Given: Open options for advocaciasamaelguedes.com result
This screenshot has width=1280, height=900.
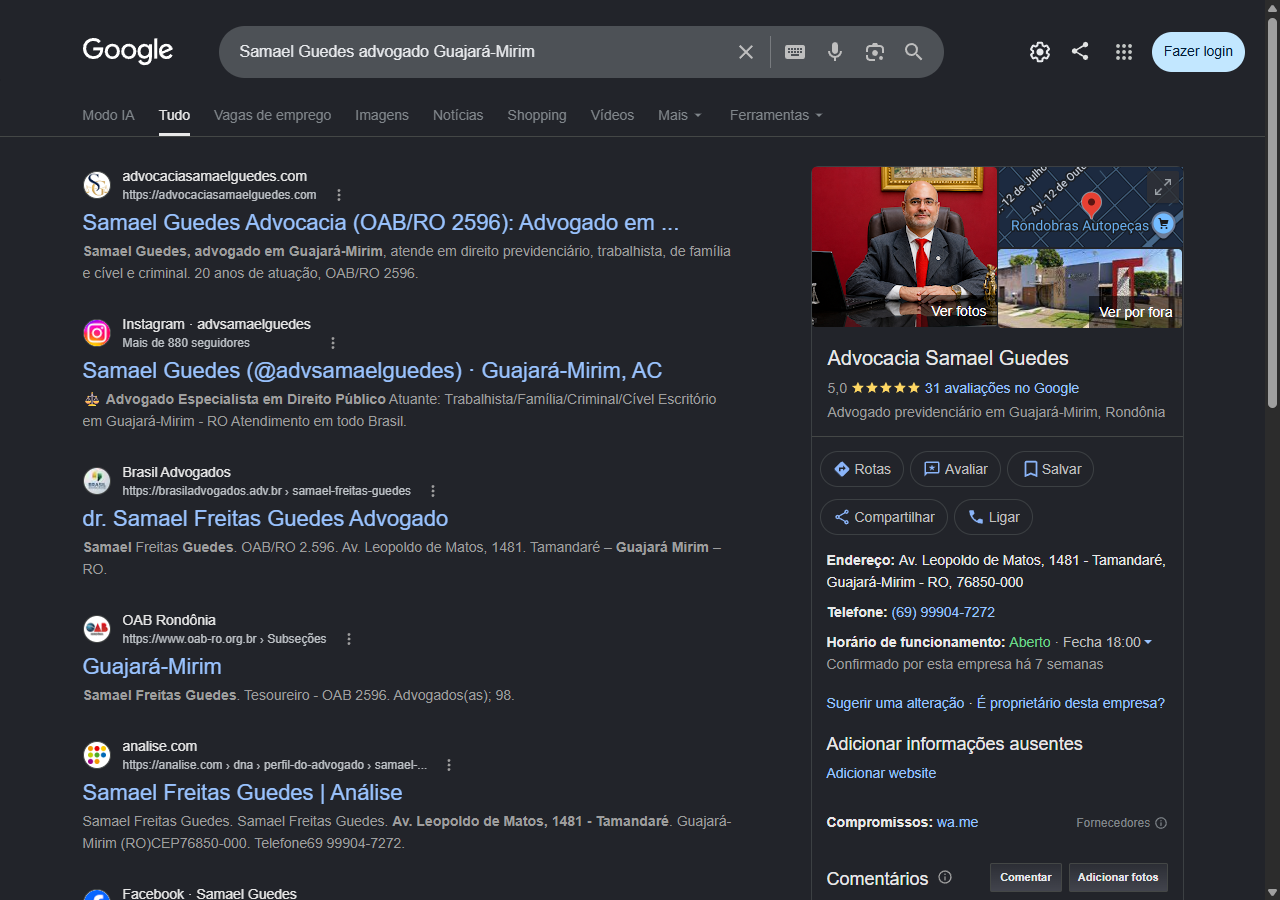Looking at the screenshot, I should (x=339, y=195).
